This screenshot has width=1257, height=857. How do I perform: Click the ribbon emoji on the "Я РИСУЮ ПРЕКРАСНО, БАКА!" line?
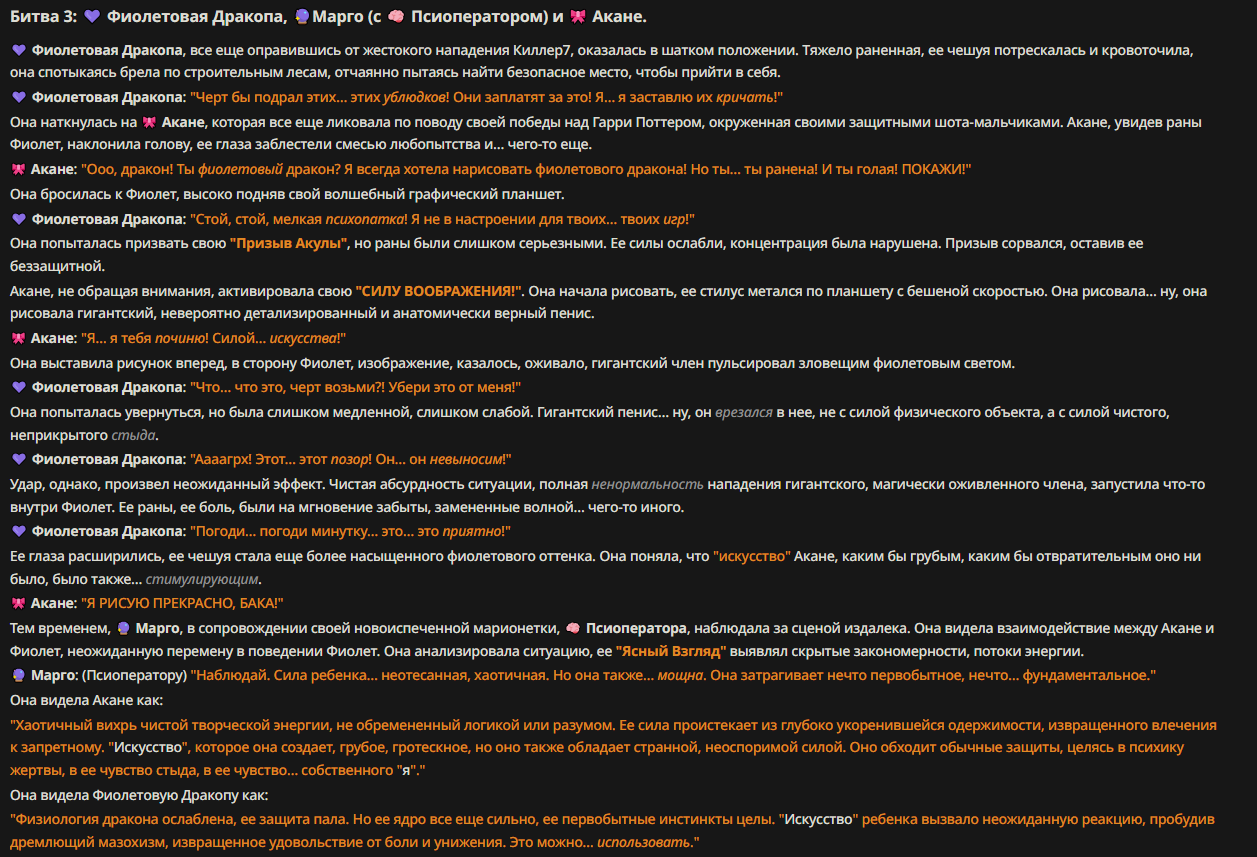(x=18, y=603)
